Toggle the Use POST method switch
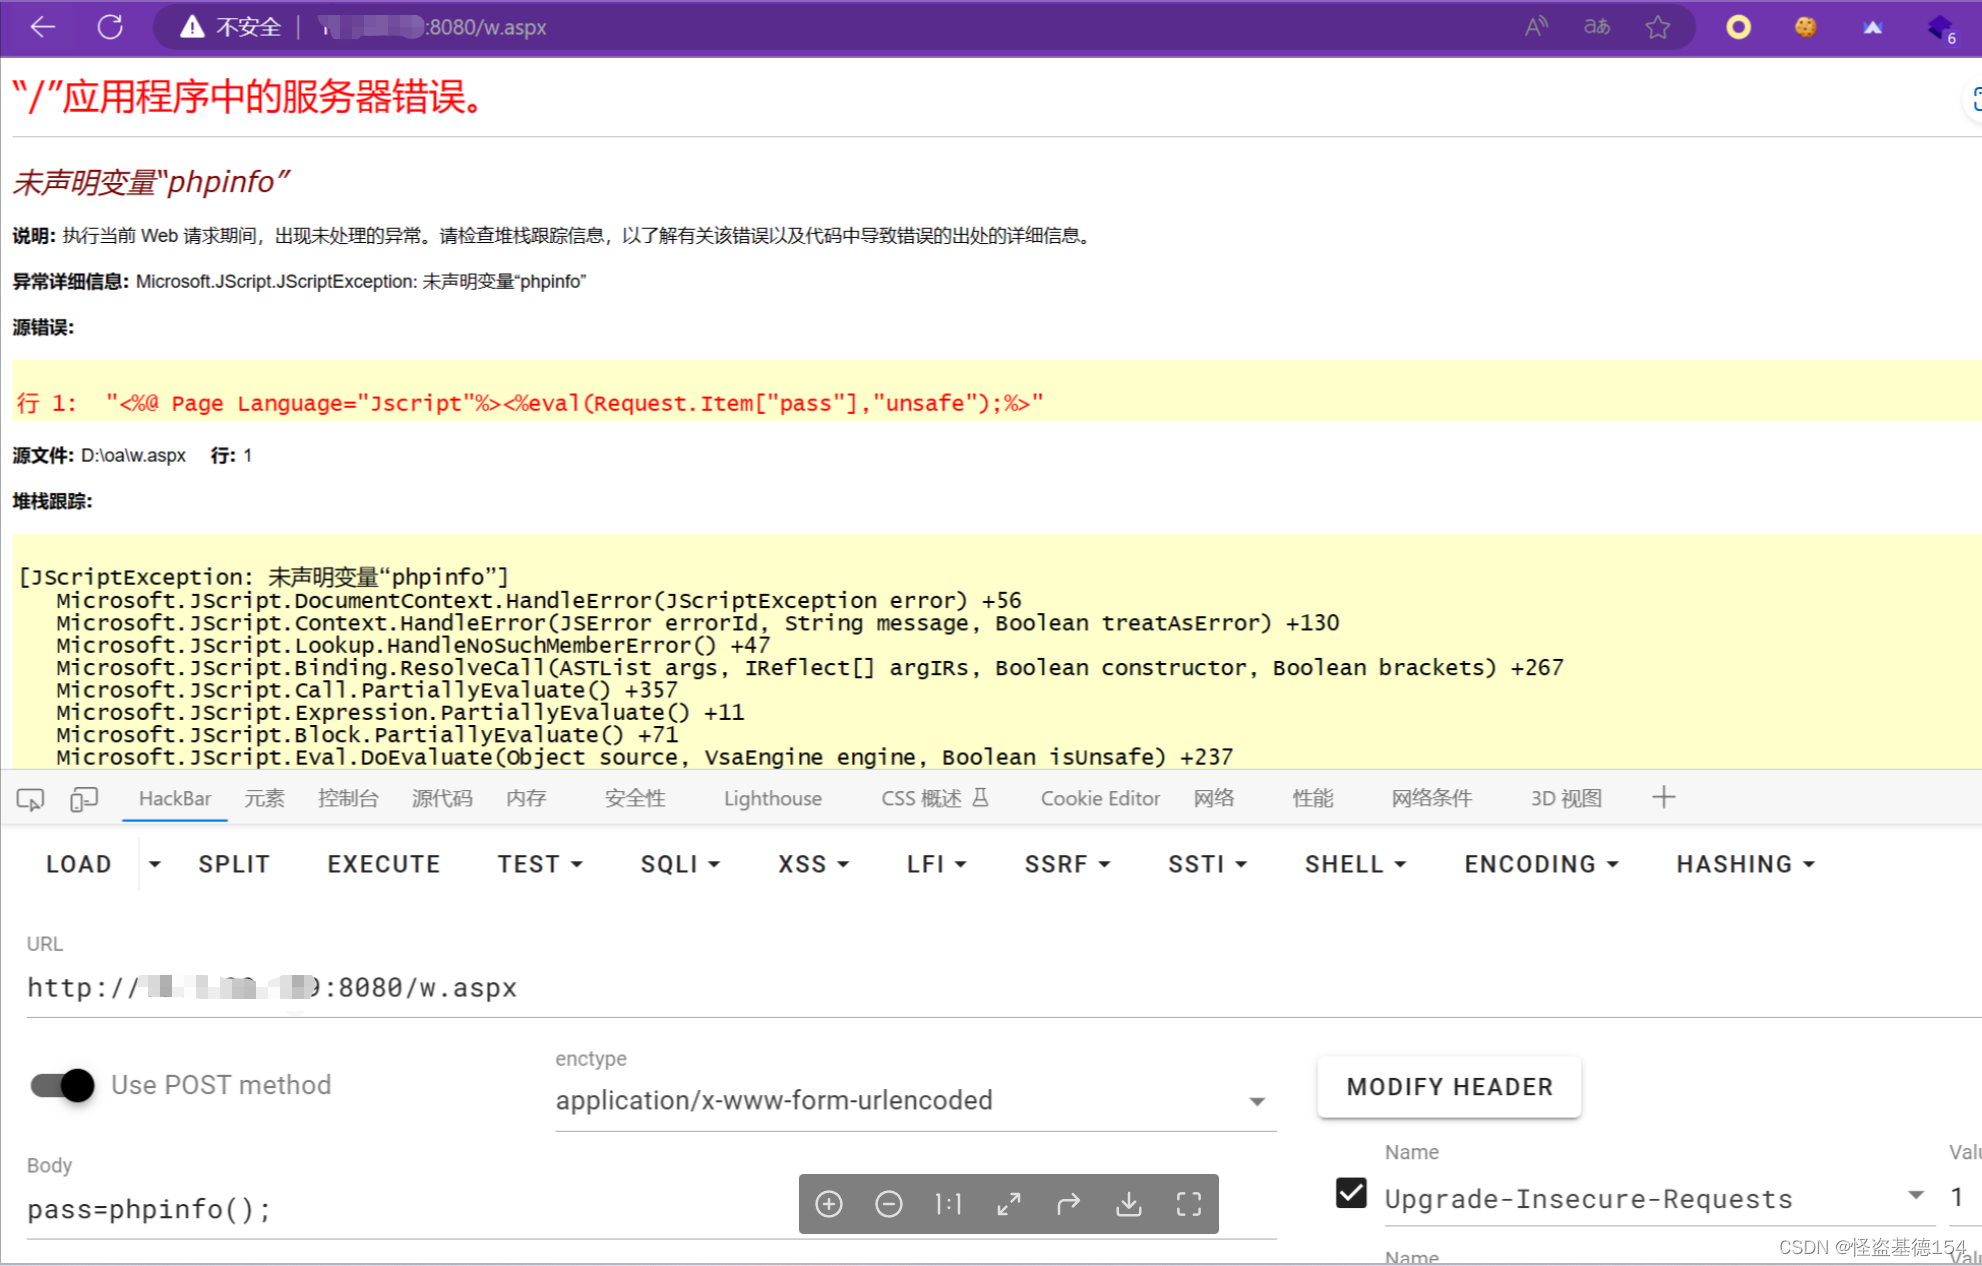1982x1266 pixels. (63, 1085)
